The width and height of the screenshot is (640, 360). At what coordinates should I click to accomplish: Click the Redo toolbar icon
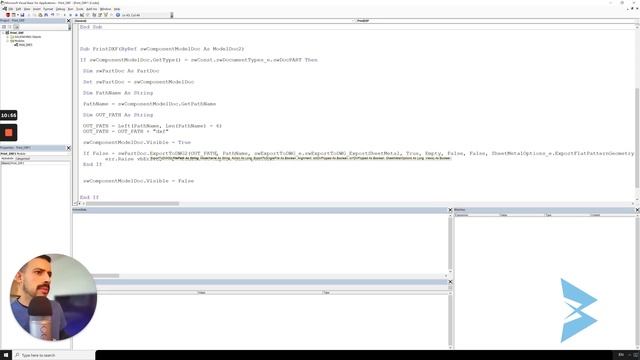pyautogui.click(x=58, y=15)
